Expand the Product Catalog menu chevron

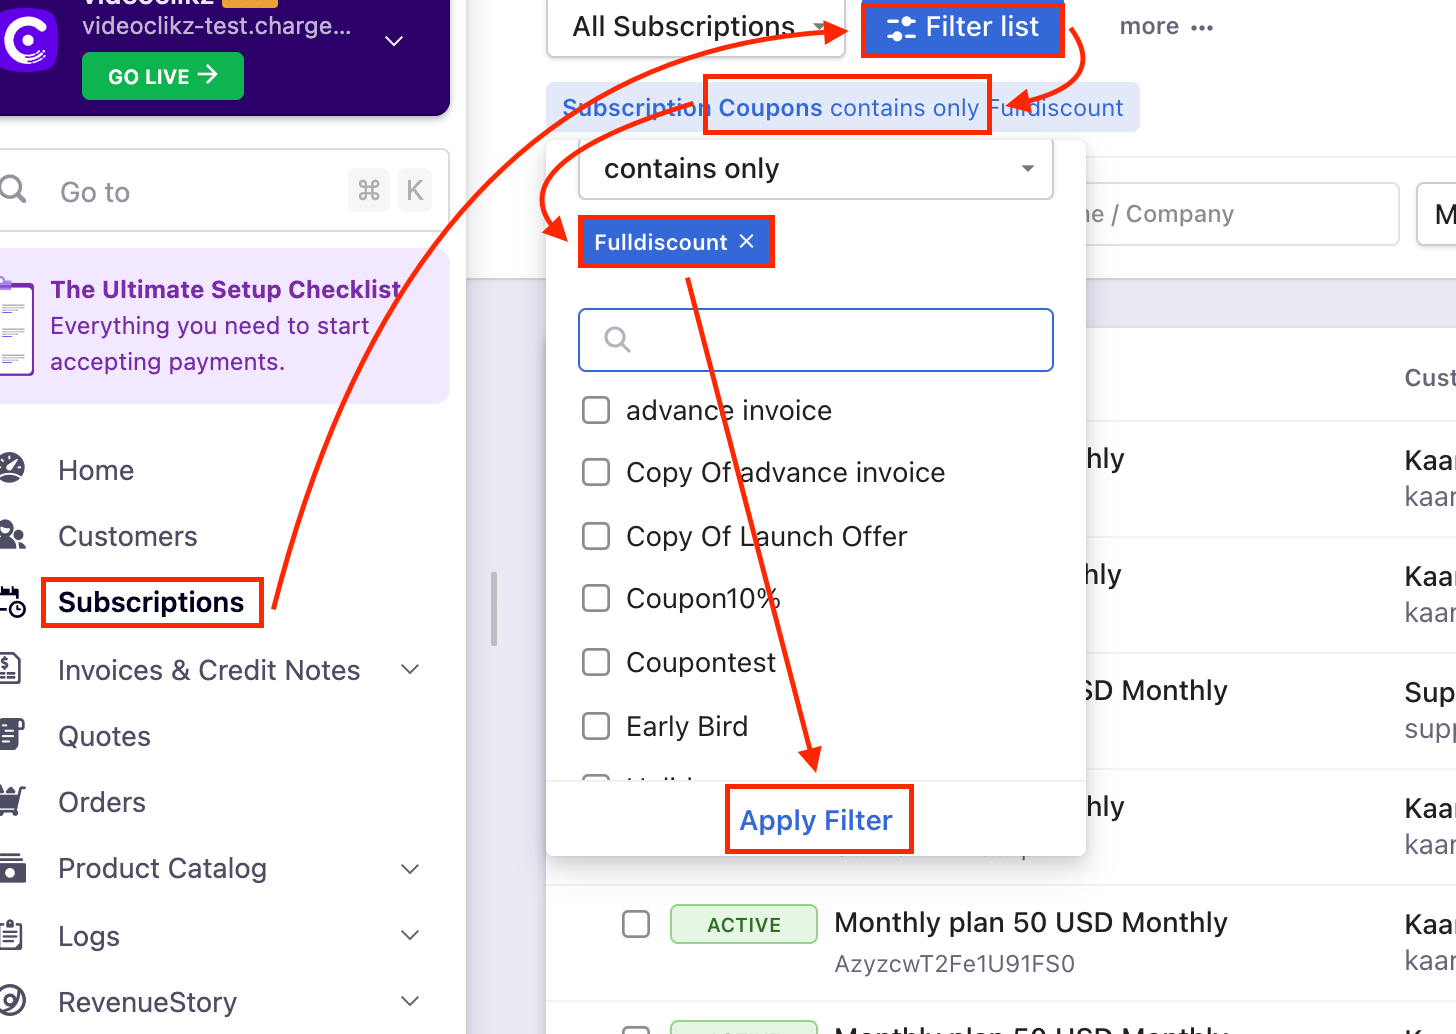pos(410,868)
